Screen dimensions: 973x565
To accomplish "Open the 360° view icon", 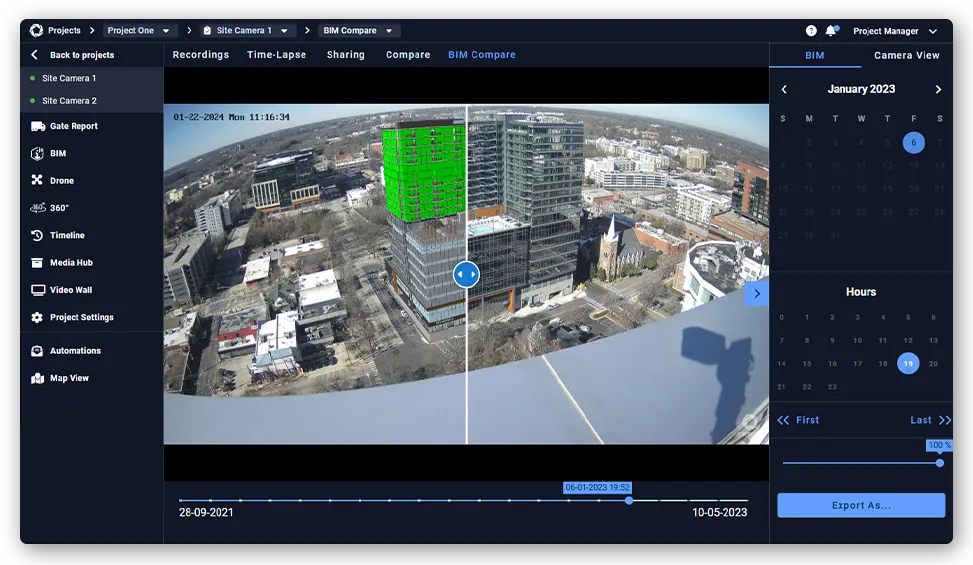I will tap(38, 208).
